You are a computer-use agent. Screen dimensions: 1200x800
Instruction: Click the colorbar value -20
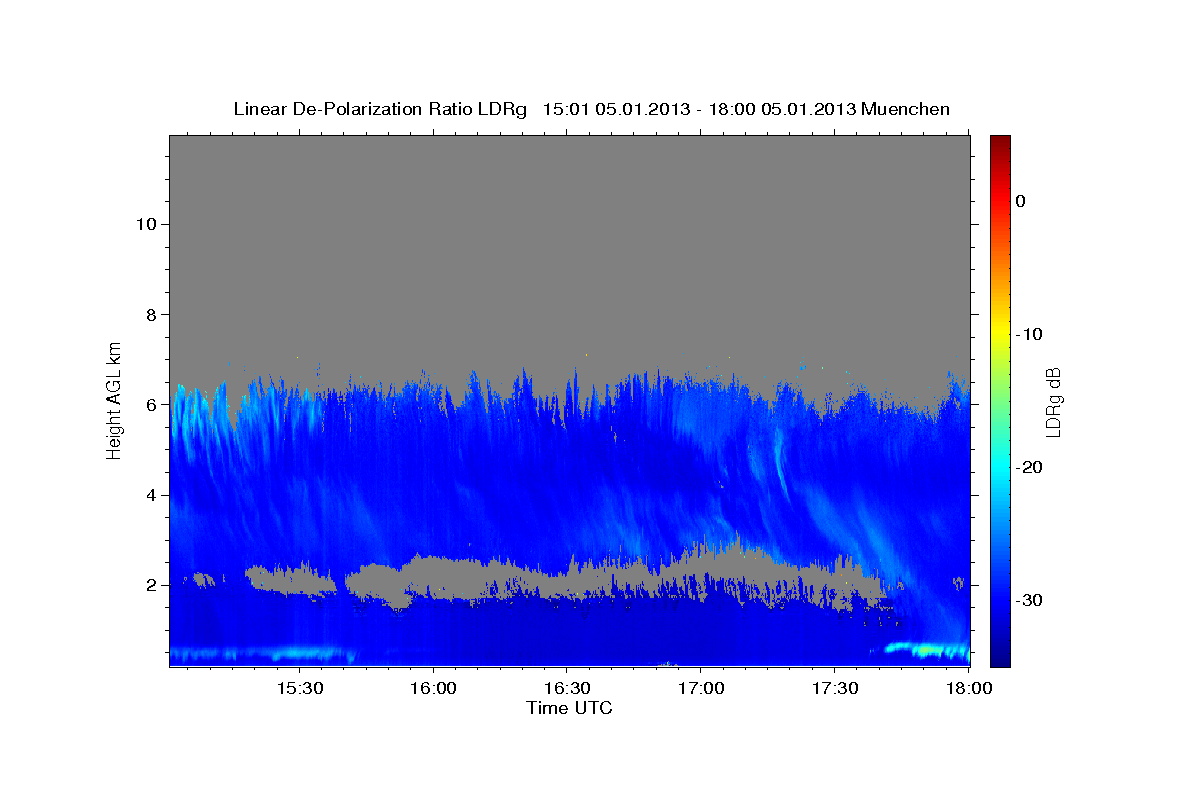[x=1029, y=467]
